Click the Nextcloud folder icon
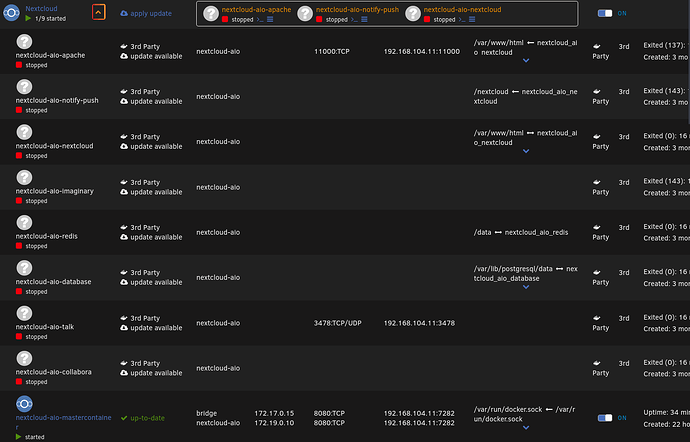690x442 pixels. tap(12, 12)
